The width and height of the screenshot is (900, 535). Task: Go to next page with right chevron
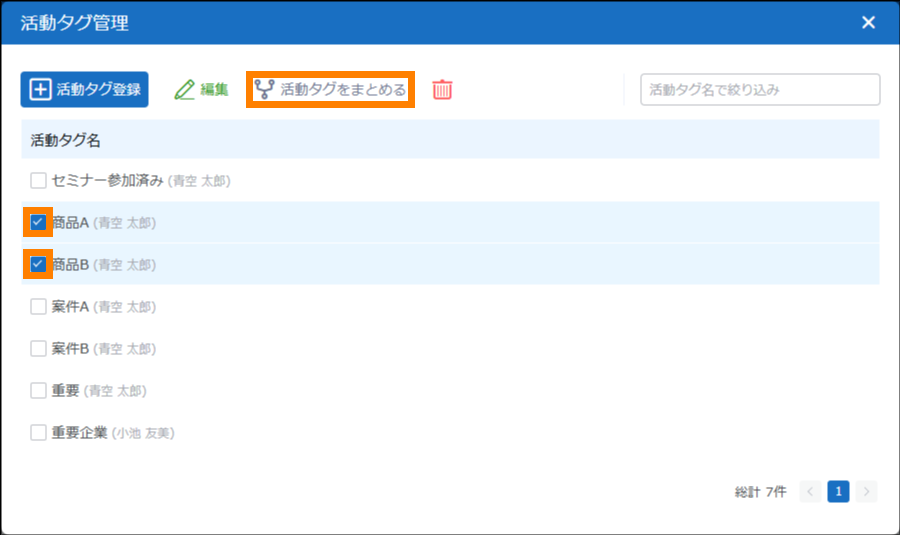click(867, 491)
